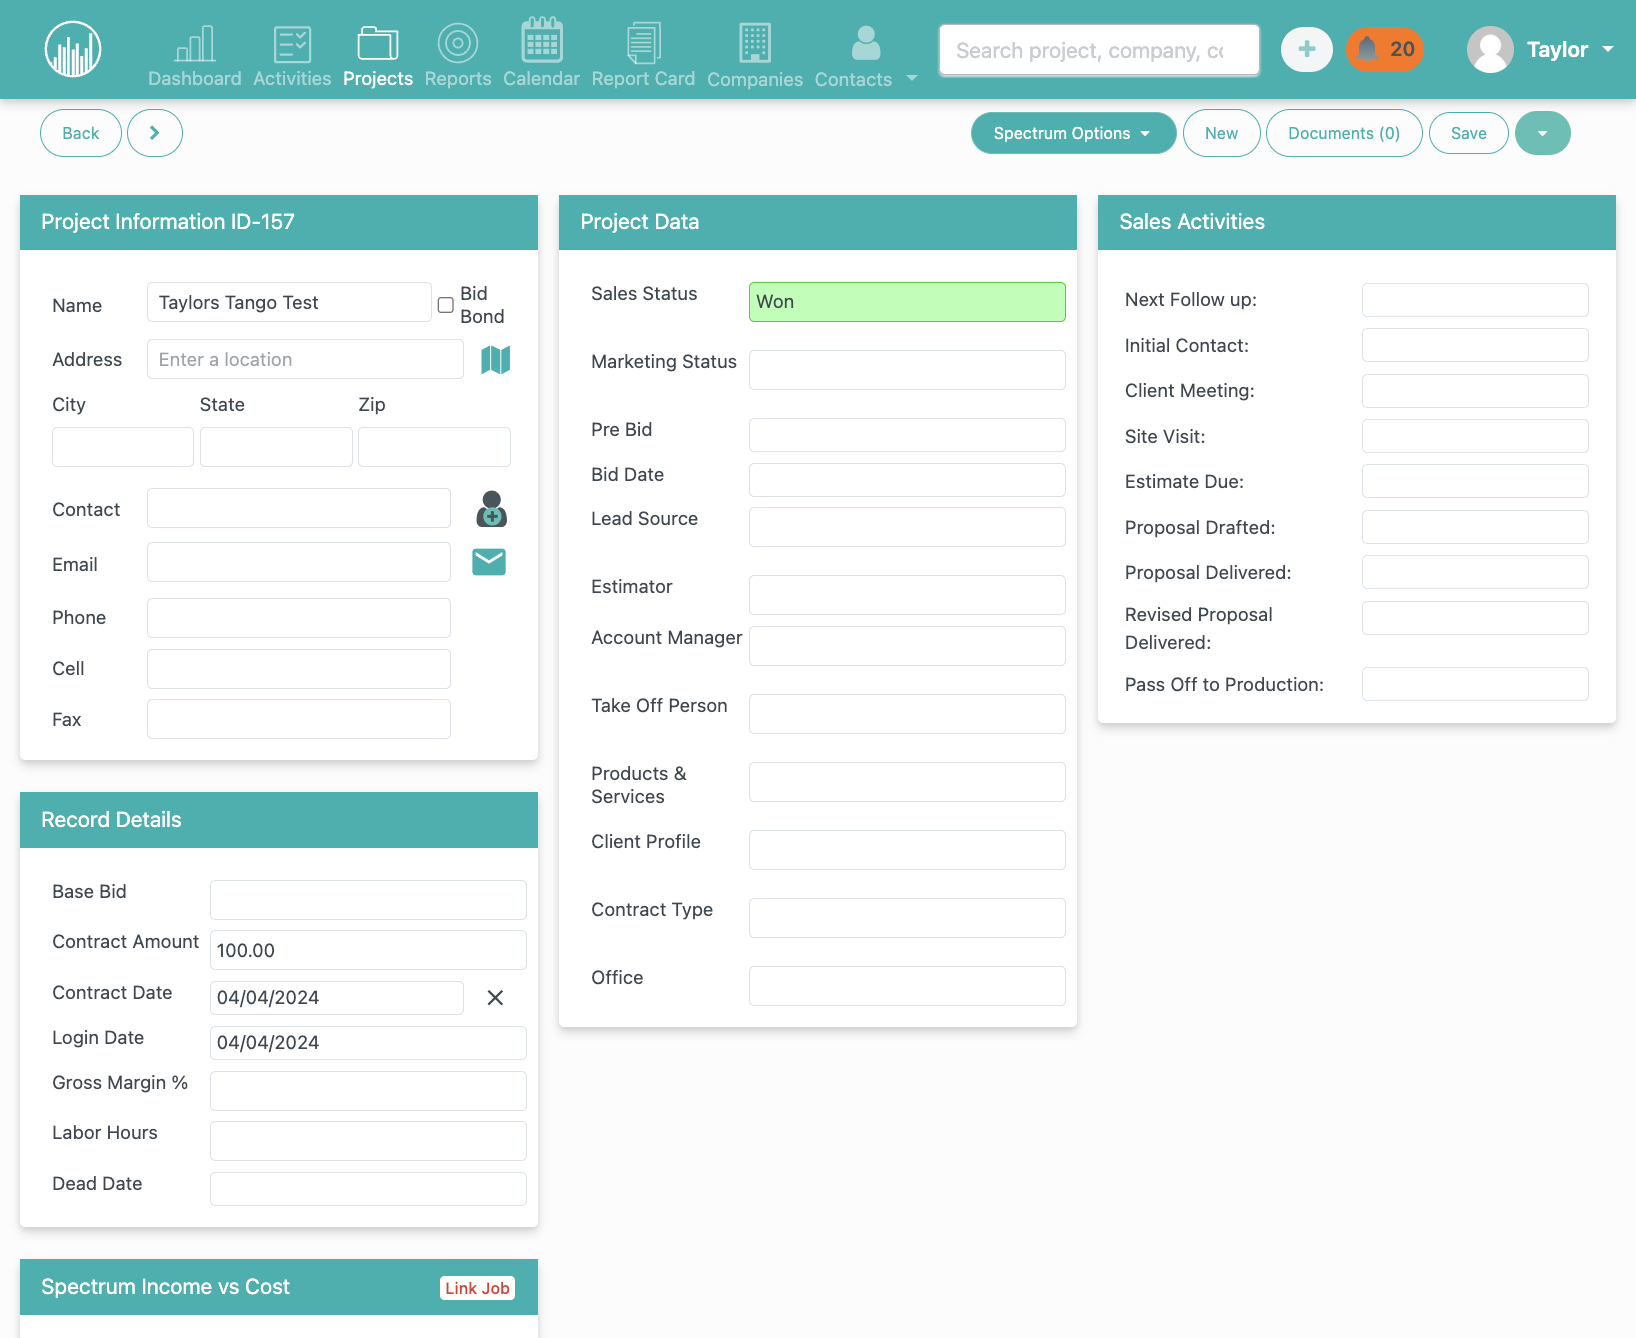Click the Name field Taylors Tango Test
The image size is (1636, 1338).
click(289, 302)
